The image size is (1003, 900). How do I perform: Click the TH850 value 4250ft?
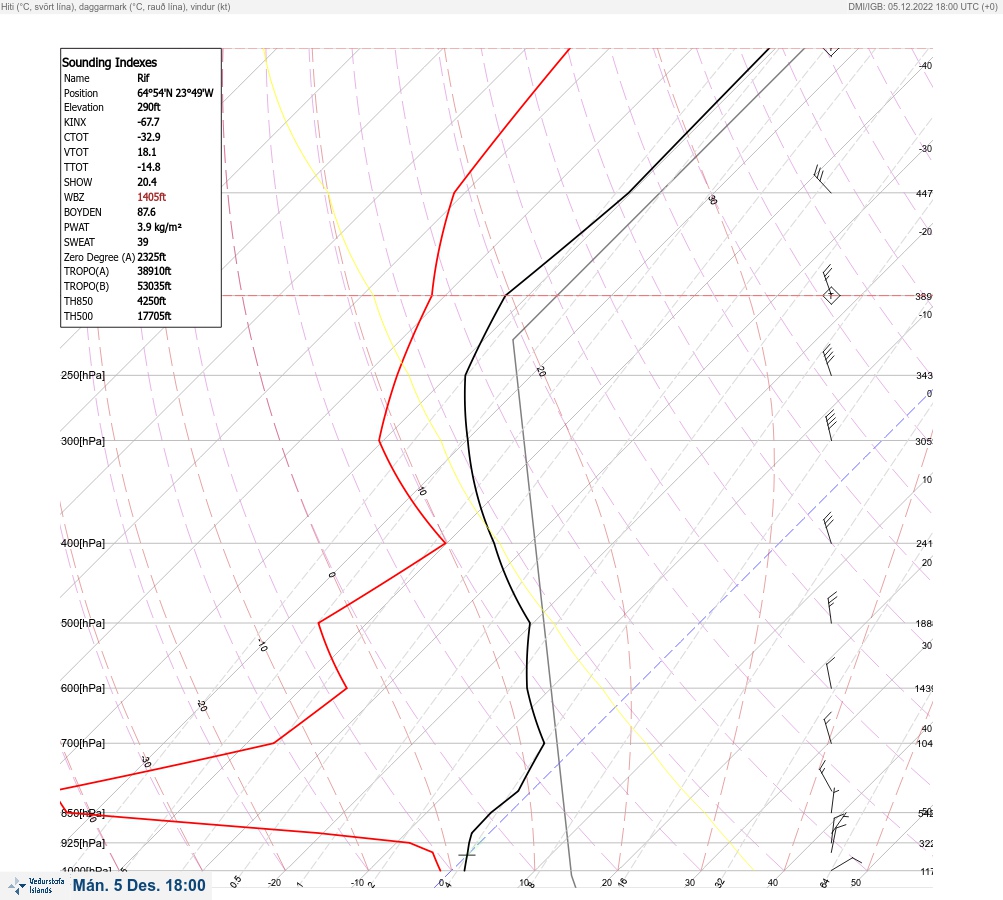pyautogui.click(x=152, y=301)
